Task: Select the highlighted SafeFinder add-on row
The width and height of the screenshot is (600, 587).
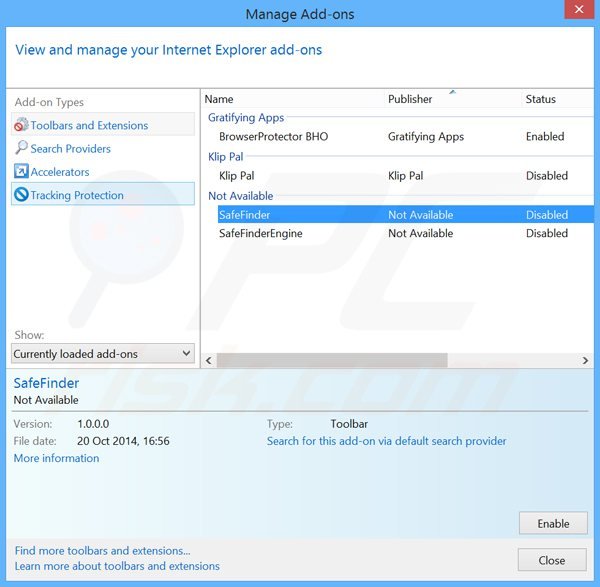Action: pyautogui.click(x=406, y=215)
